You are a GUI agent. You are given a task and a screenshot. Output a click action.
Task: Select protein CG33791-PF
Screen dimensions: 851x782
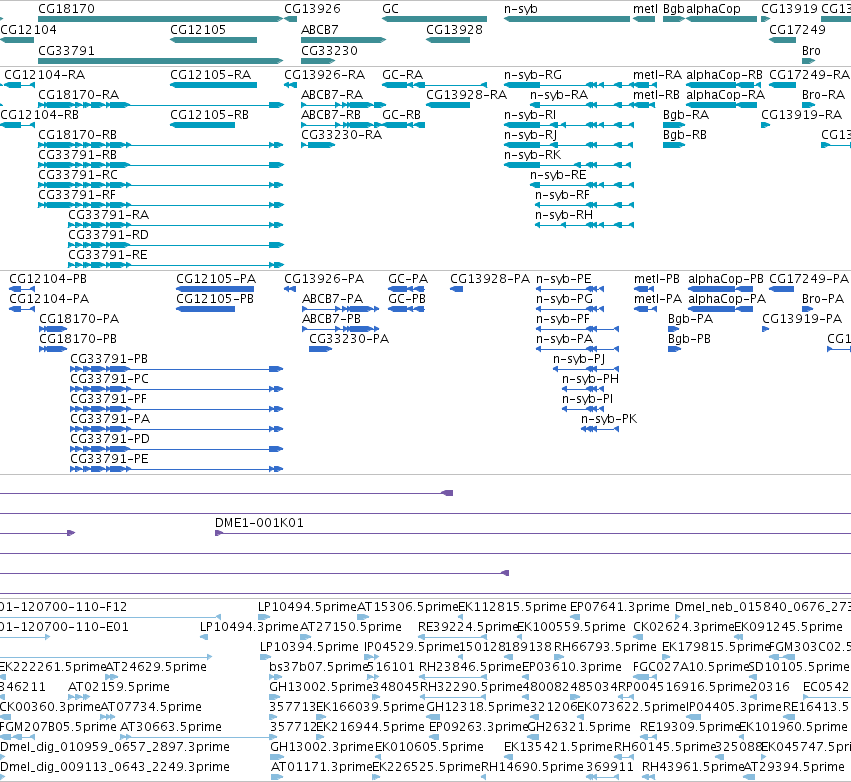(109, 399)
